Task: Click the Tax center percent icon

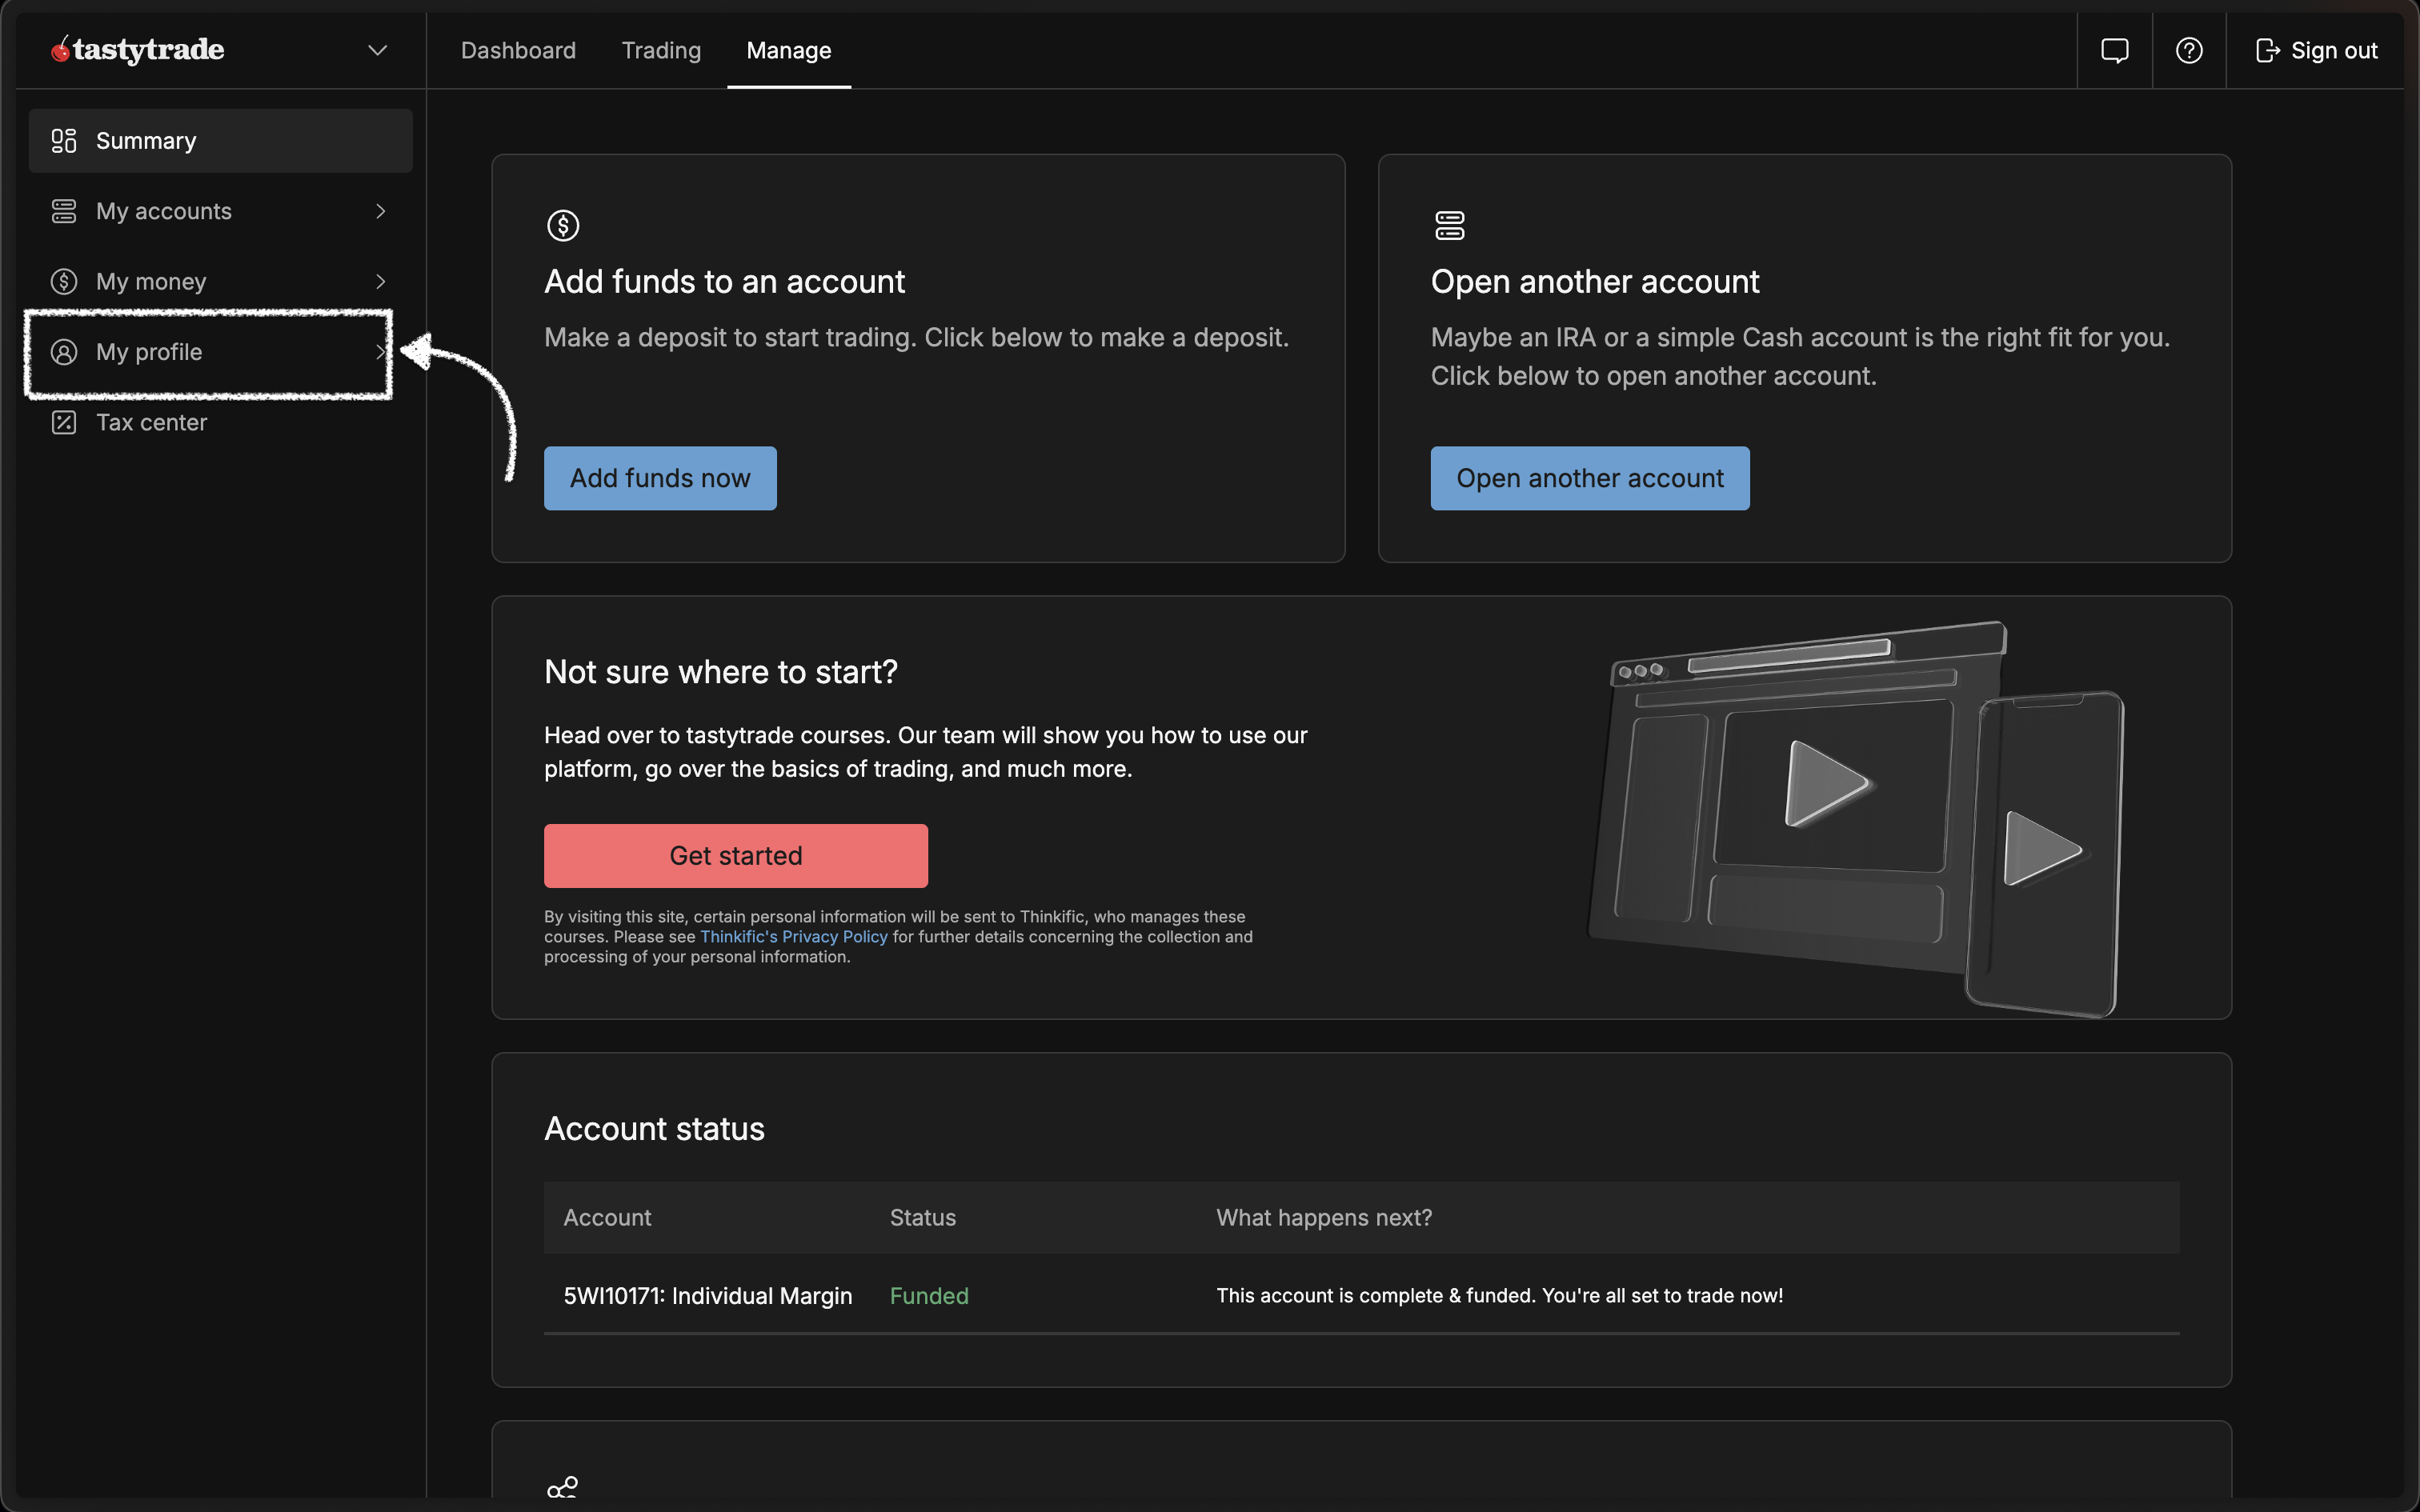Action: pos(64,422)
